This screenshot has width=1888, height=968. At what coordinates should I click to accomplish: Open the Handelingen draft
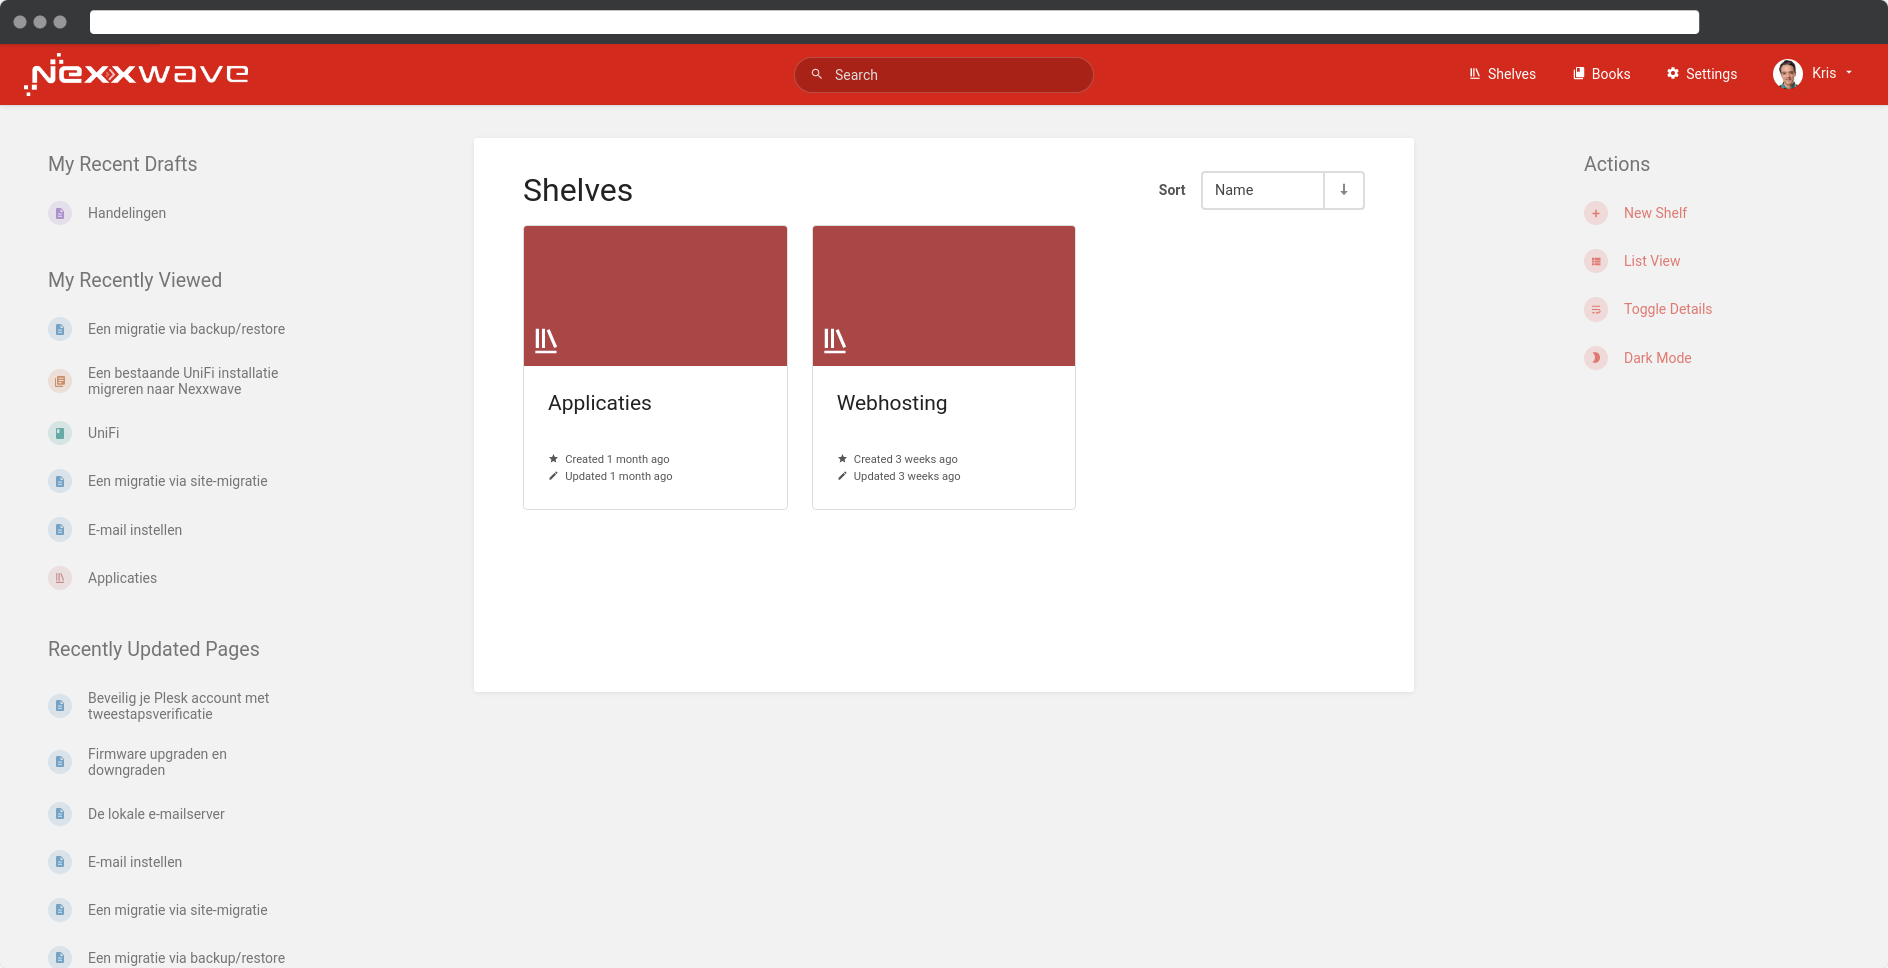coord(127,213)
